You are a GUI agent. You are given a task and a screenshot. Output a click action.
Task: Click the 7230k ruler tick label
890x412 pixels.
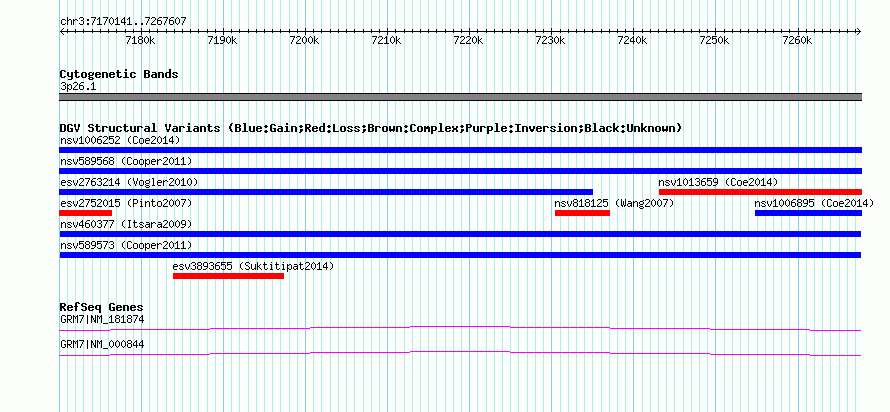tap(550, 41)
